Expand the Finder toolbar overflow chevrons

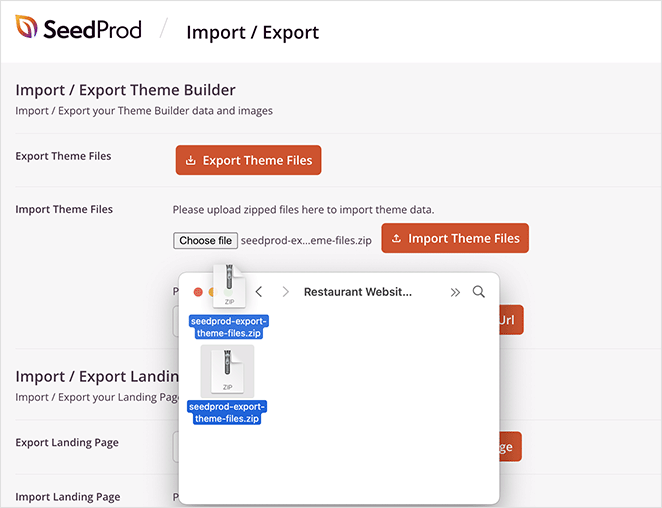coord(455,292)
